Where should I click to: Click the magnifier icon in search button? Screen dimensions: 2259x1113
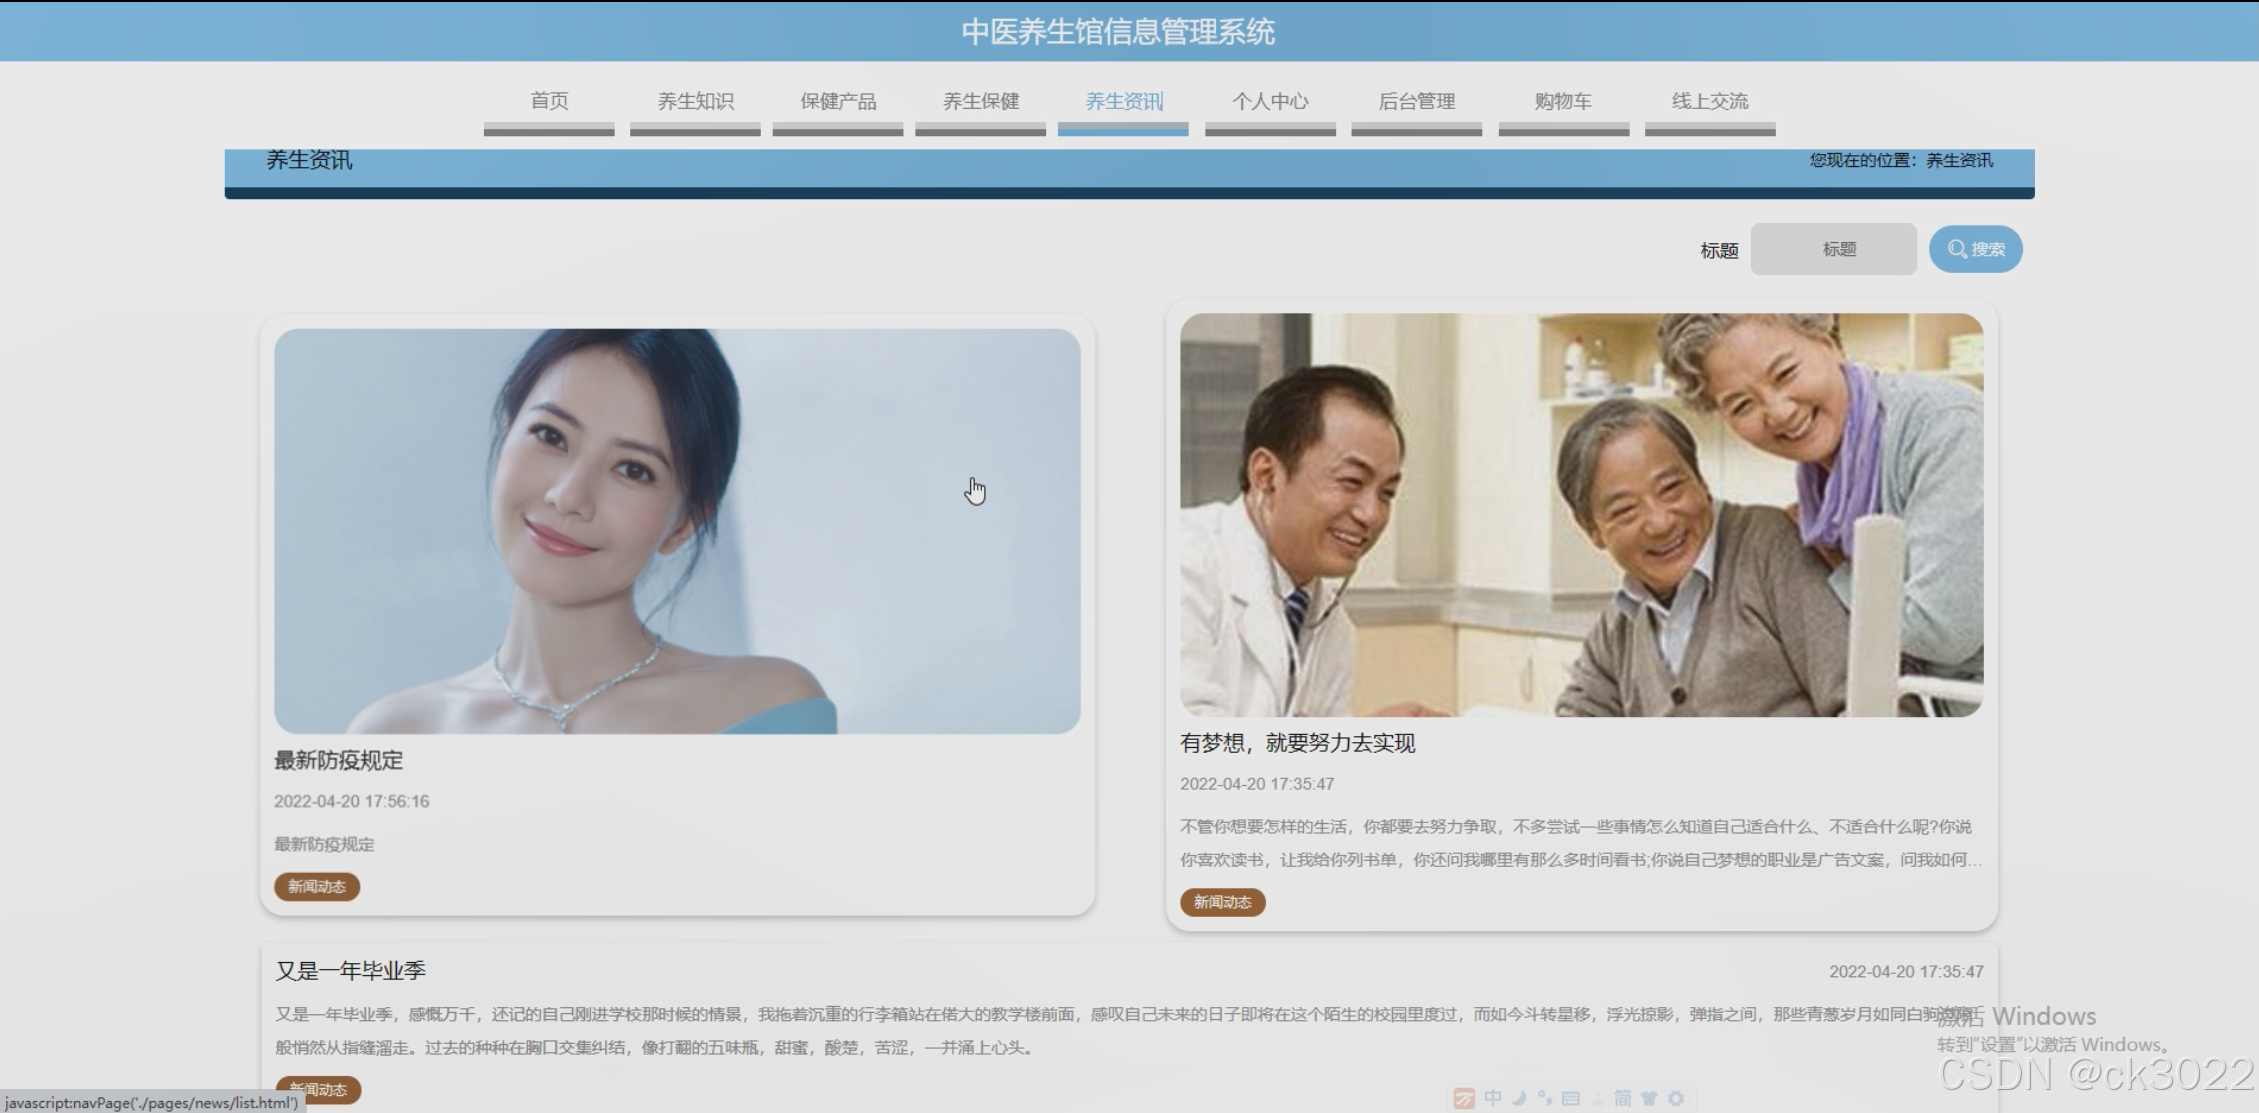pos(1957,249)
